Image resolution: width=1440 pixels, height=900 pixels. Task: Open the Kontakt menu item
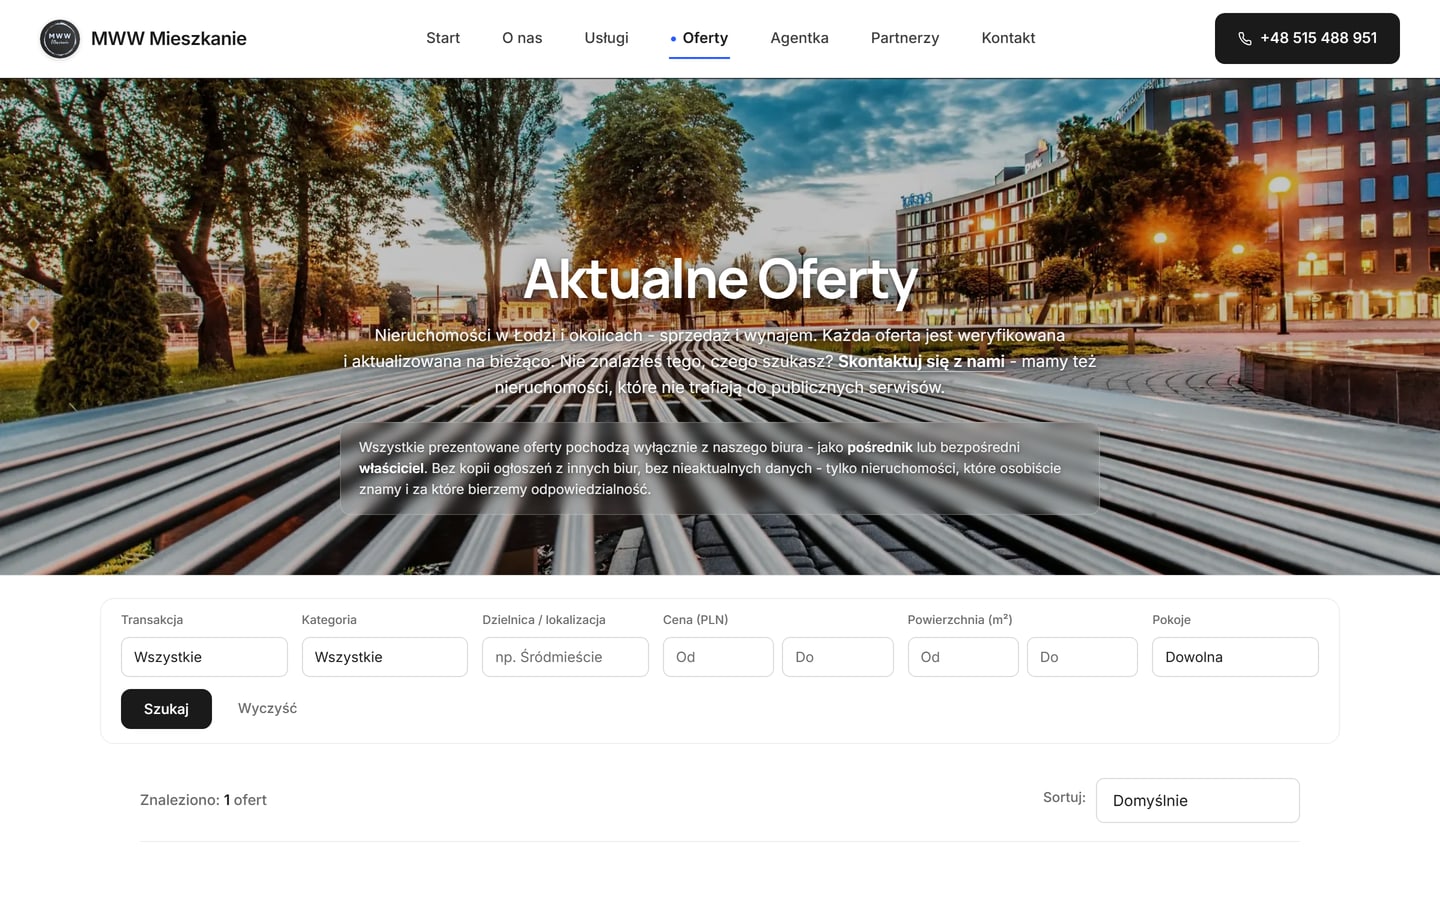click(x=1008, y=38)
